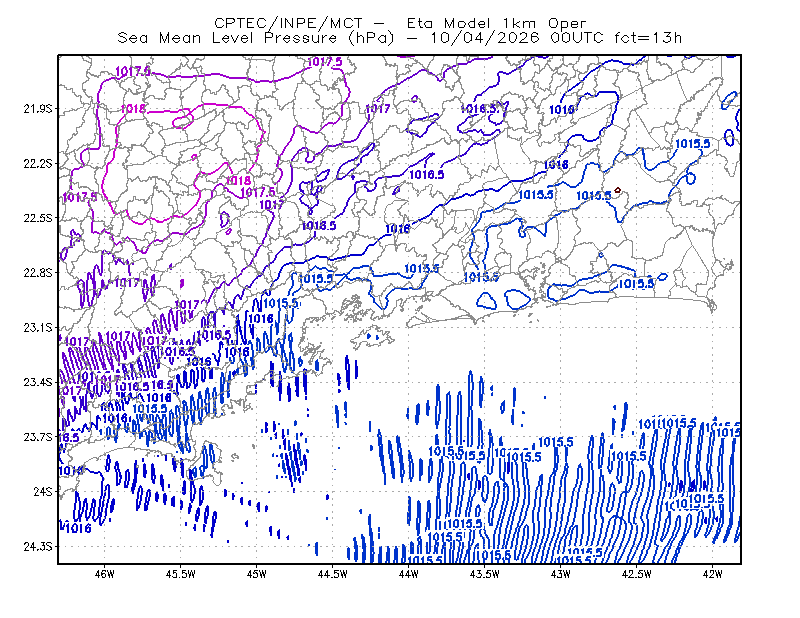Click the 43.5W longitude axis label
Viewport: 800px width, 618px height.
point(484,574)
